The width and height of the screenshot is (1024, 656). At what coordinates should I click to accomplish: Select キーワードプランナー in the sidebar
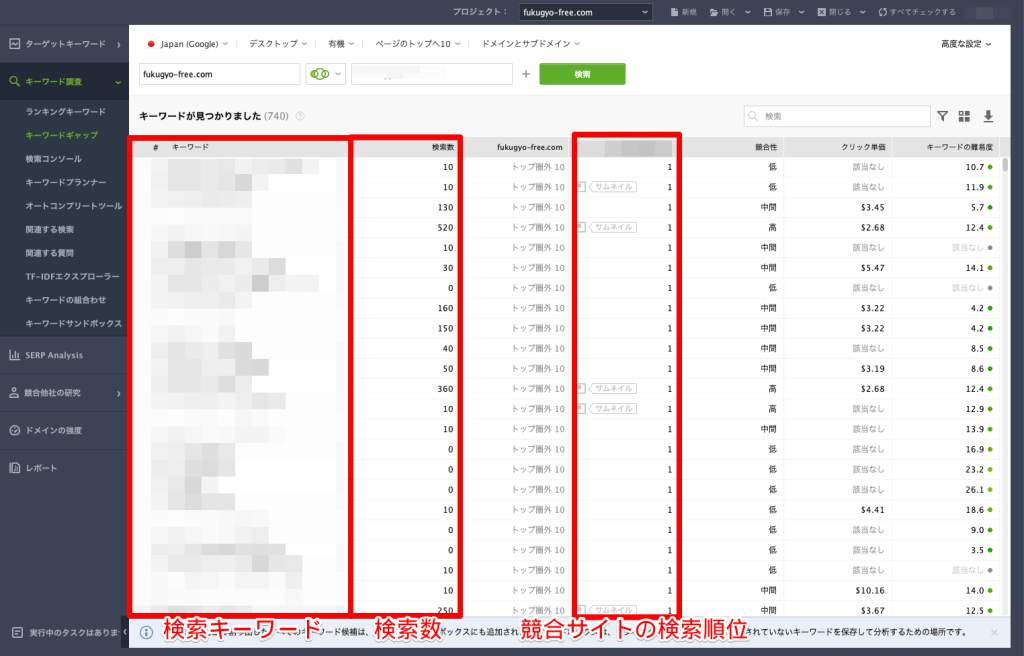[x=65, y=182]
